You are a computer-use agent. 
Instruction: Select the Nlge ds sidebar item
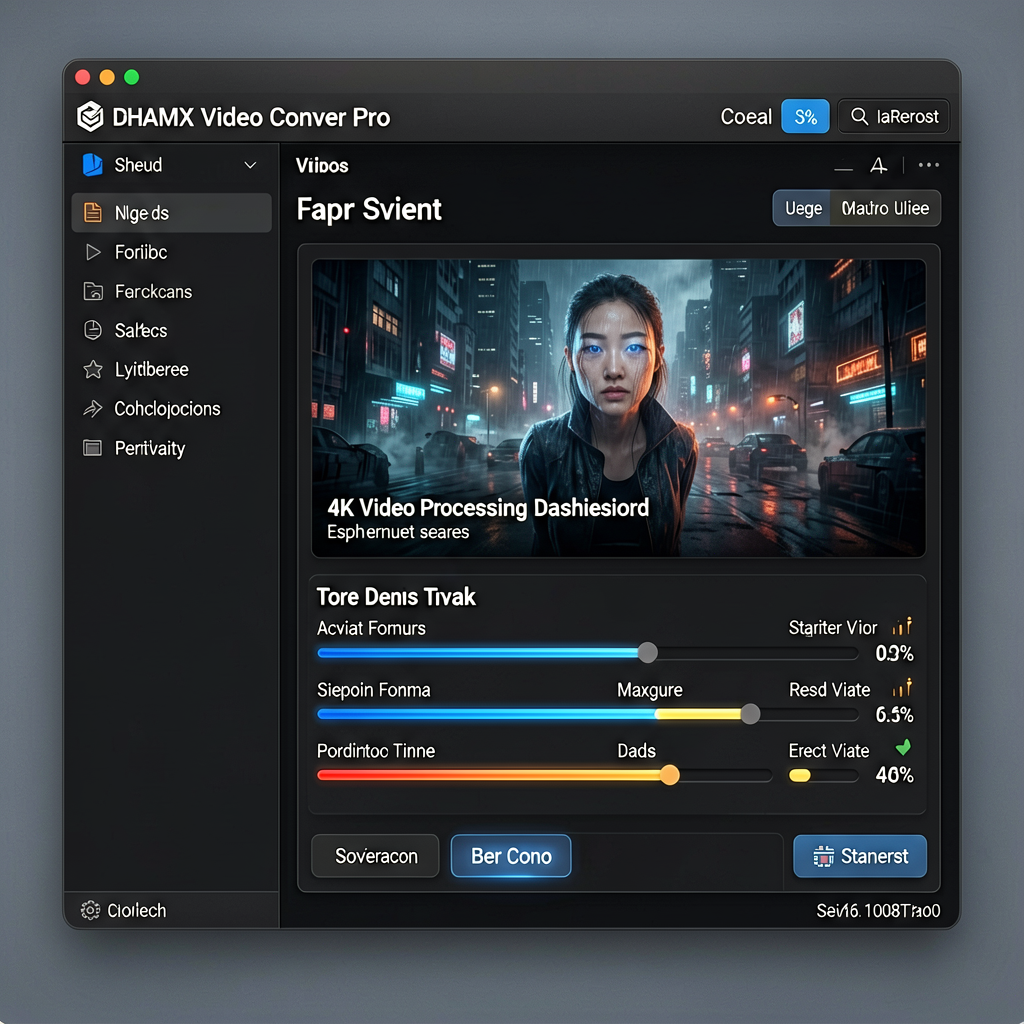click(171, 213)
